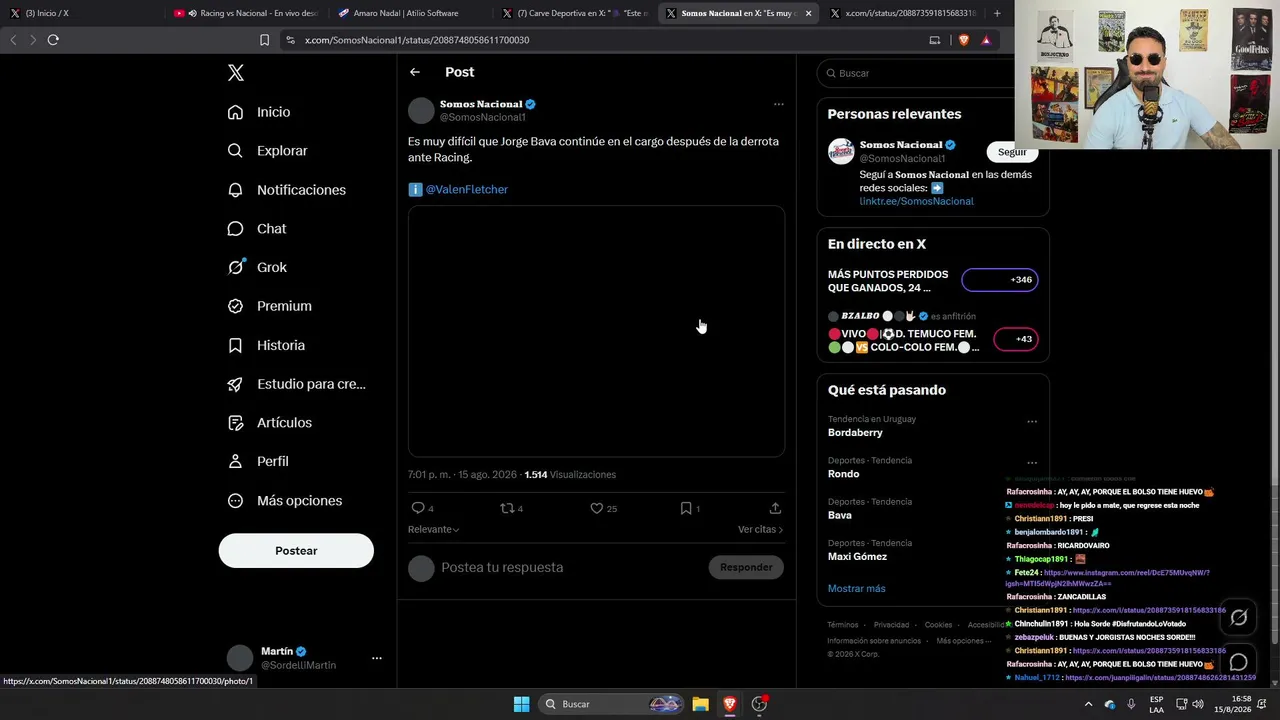This screenshot has width=1280, height=720.
Task: Open the floating messages bubble button
Action: pos(1239,662)
